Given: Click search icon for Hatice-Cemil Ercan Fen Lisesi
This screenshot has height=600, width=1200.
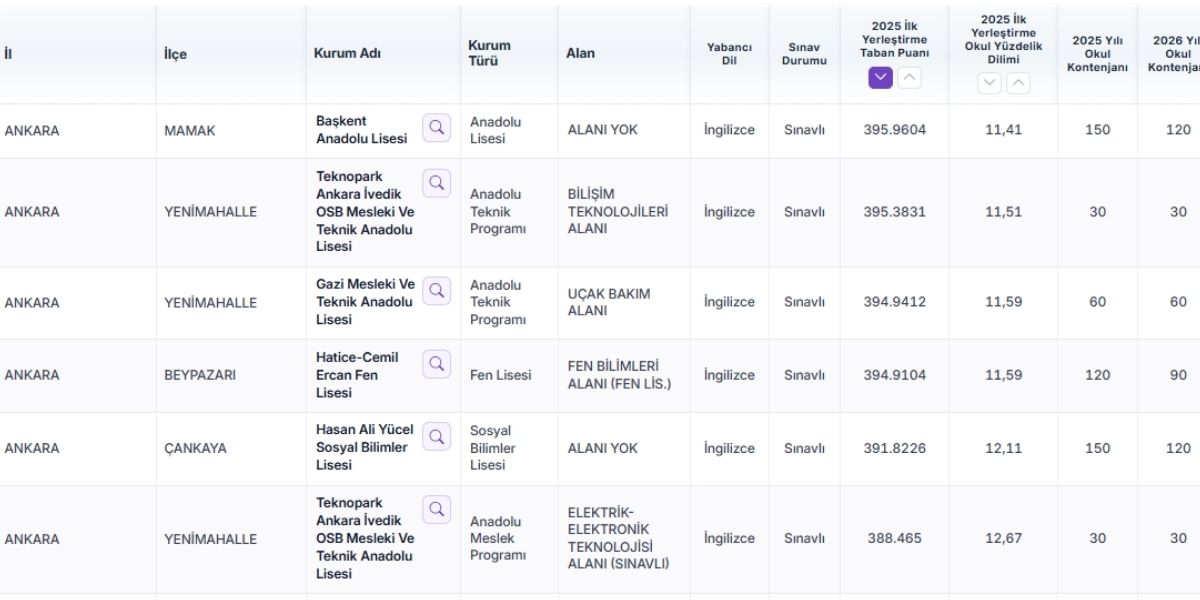Looking at the screenshot, I should (x=437, y=364).
